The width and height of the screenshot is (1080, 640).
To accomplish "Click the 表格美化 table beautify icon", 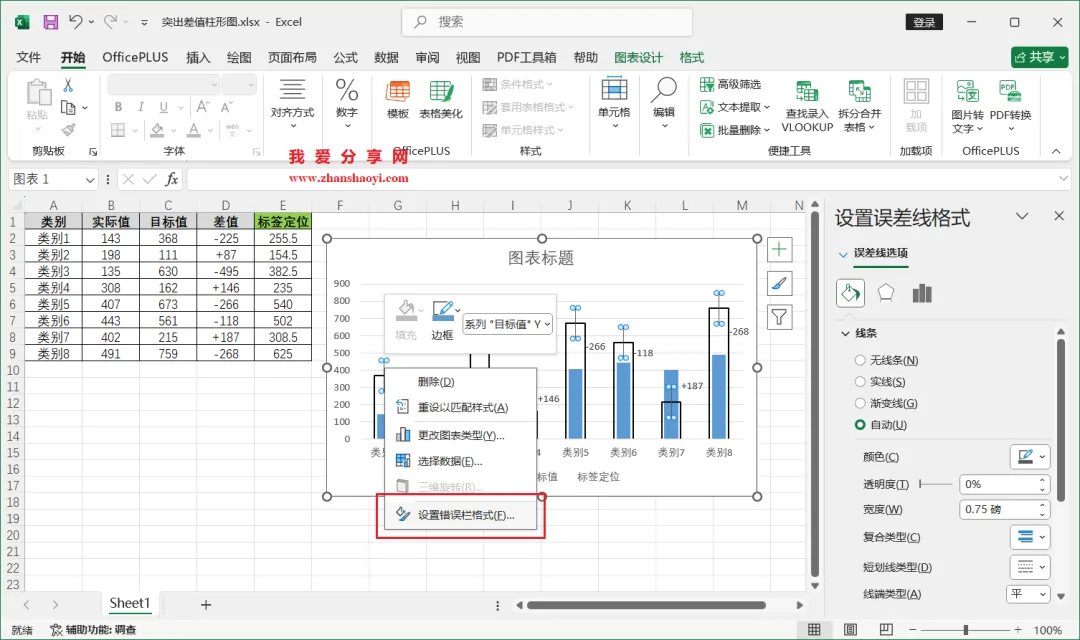I will pyautogui.click(x=441, y=92).
